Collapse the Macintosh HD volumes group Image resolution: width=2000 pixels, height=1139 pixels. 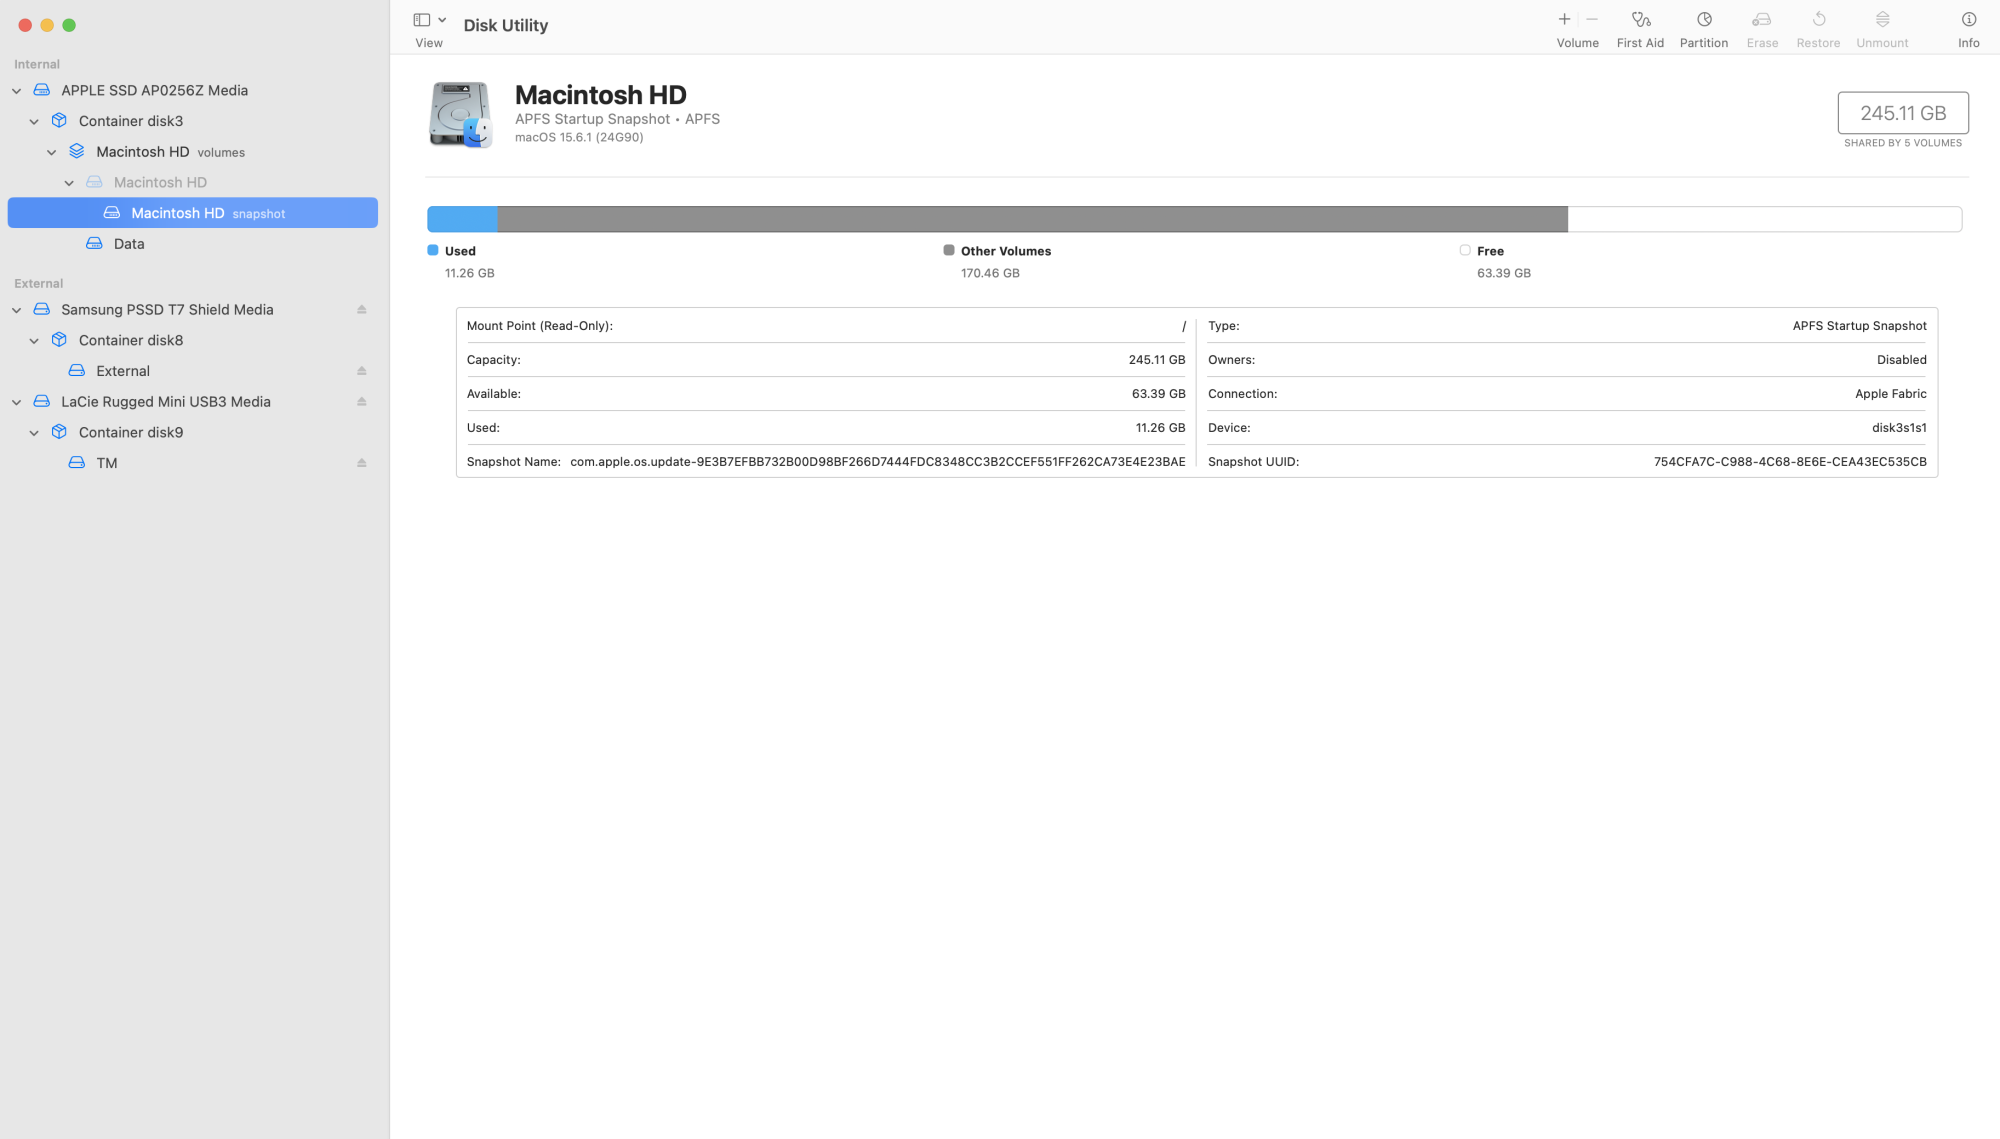52,153
